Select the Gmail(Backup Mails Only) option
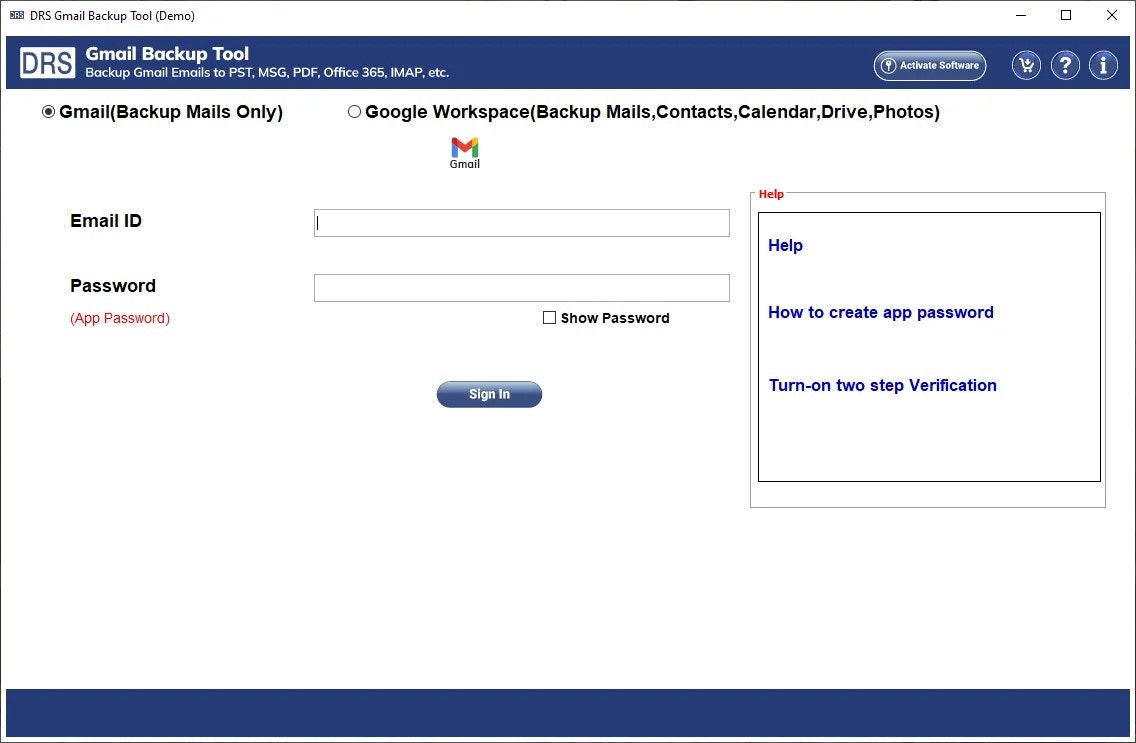1136x743 pixels. 48,112
